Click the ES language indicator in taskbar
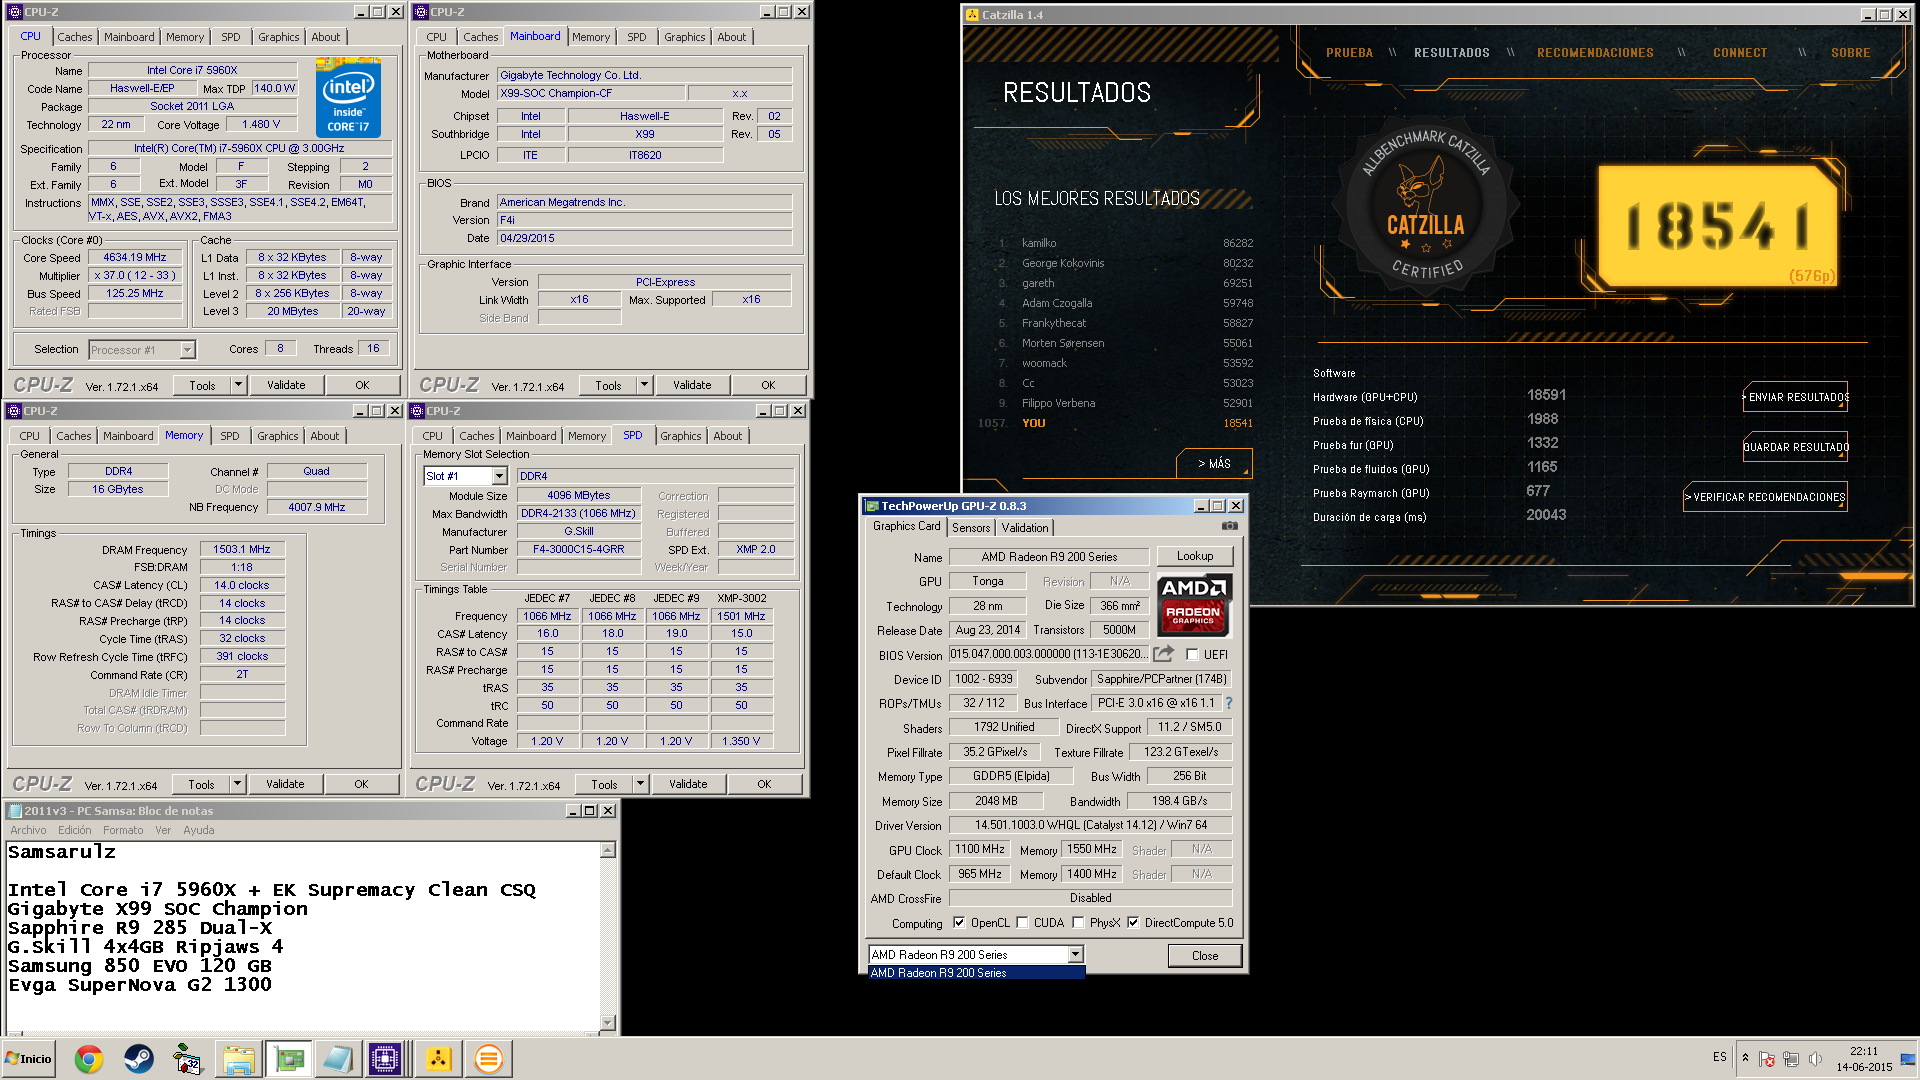The height and width of the screenshot is (1080, 1920). [1719, 1057]
